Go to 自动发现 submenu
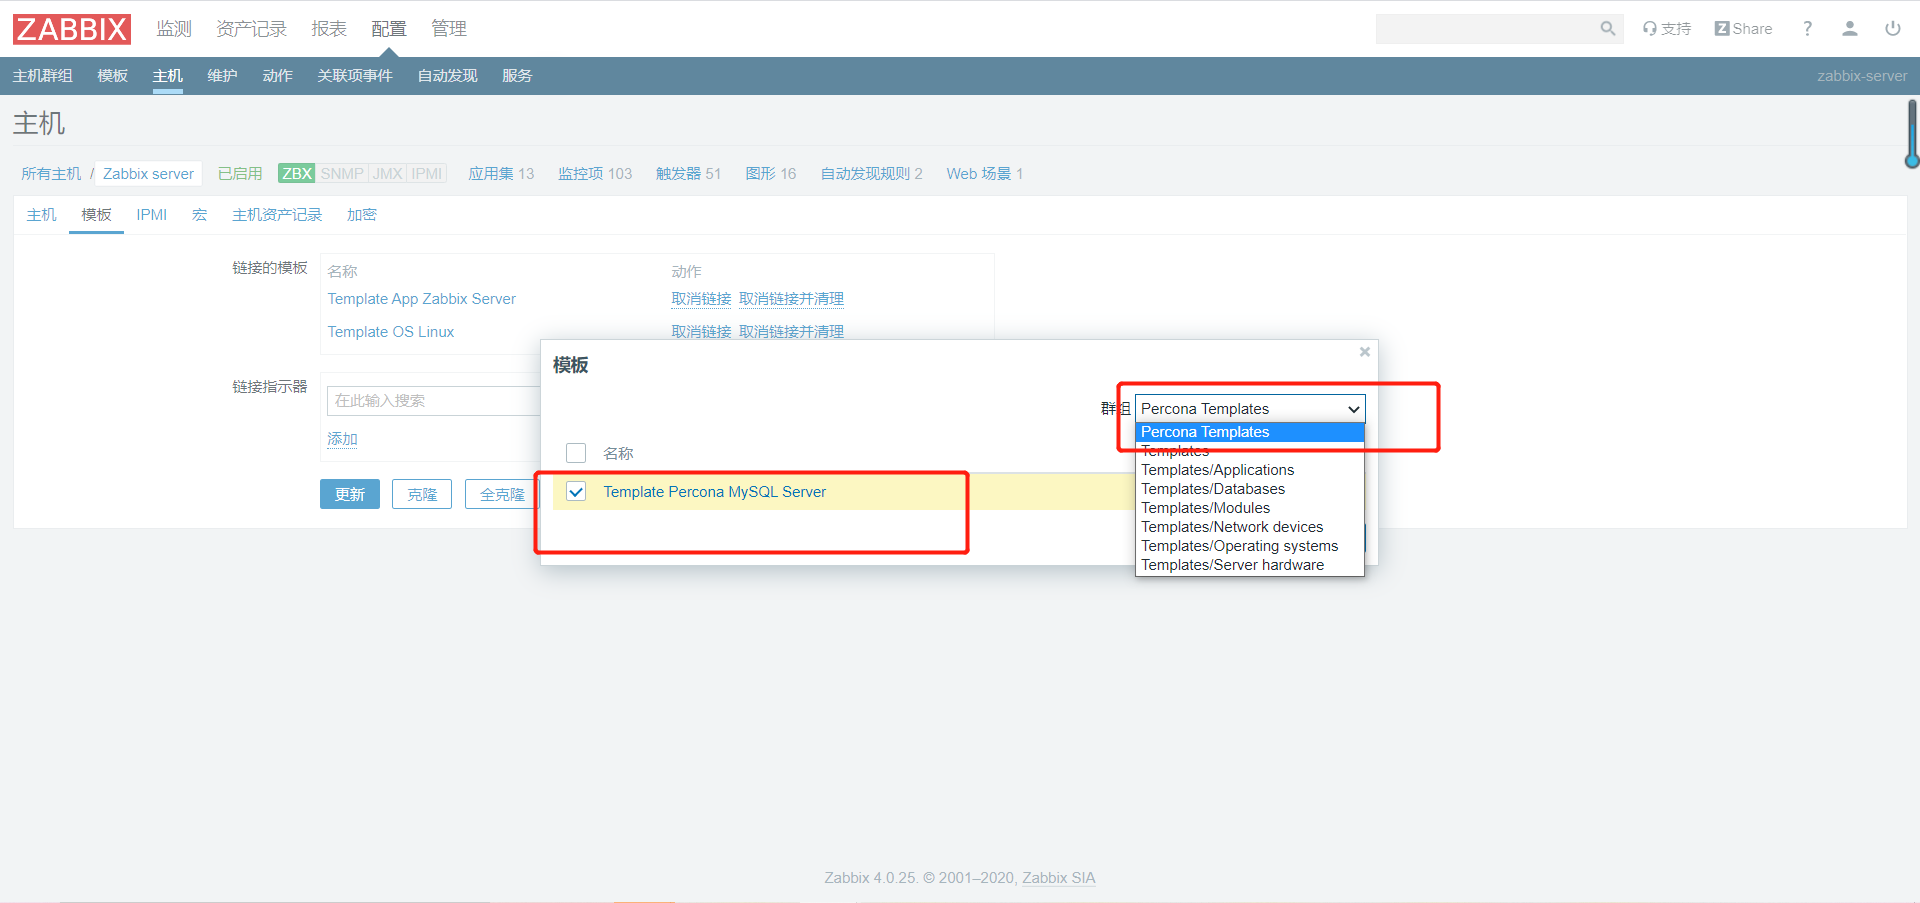The width and height of the screenshot is (1920, 903). pos(447,76)
